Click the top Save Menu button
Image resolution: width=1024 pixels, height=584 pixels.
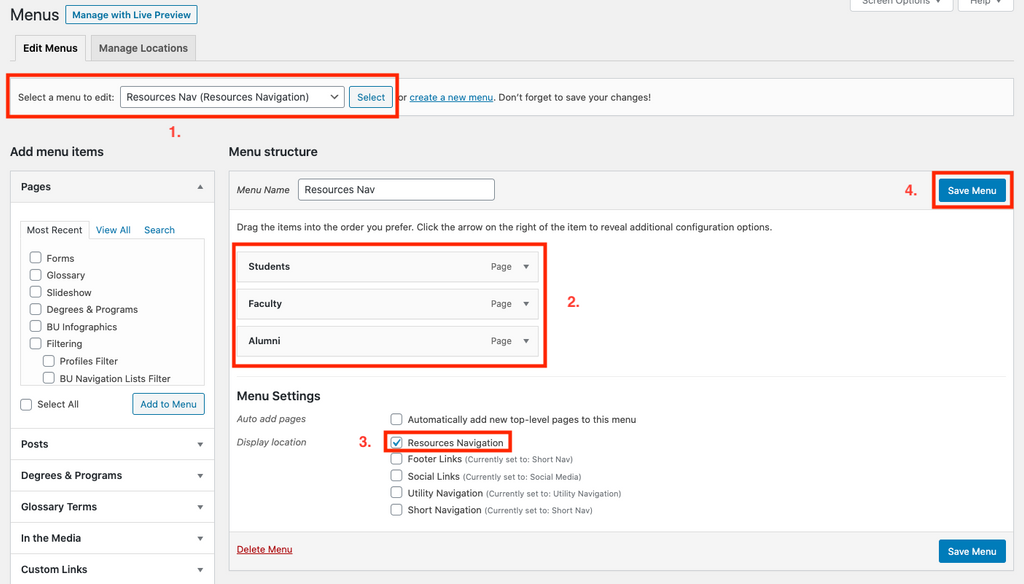coord(971,190)
